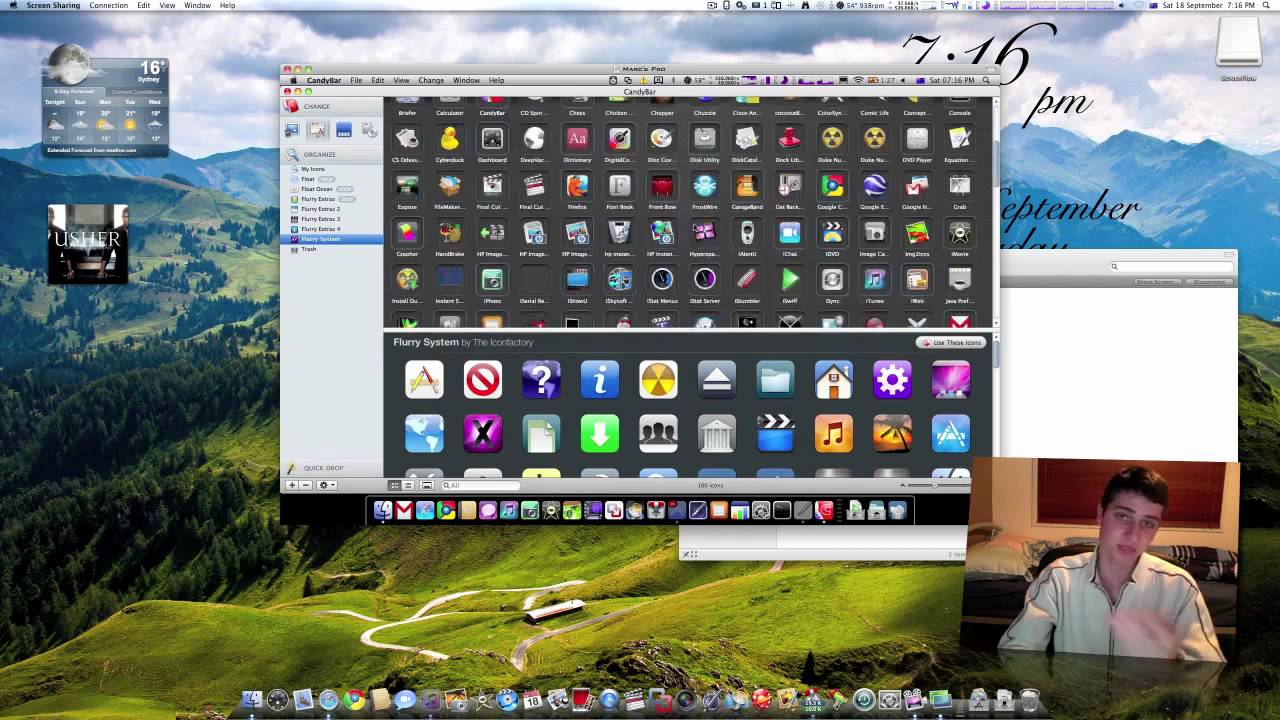Select Flurry Extras 2 collection

click(x=321, y=209)
